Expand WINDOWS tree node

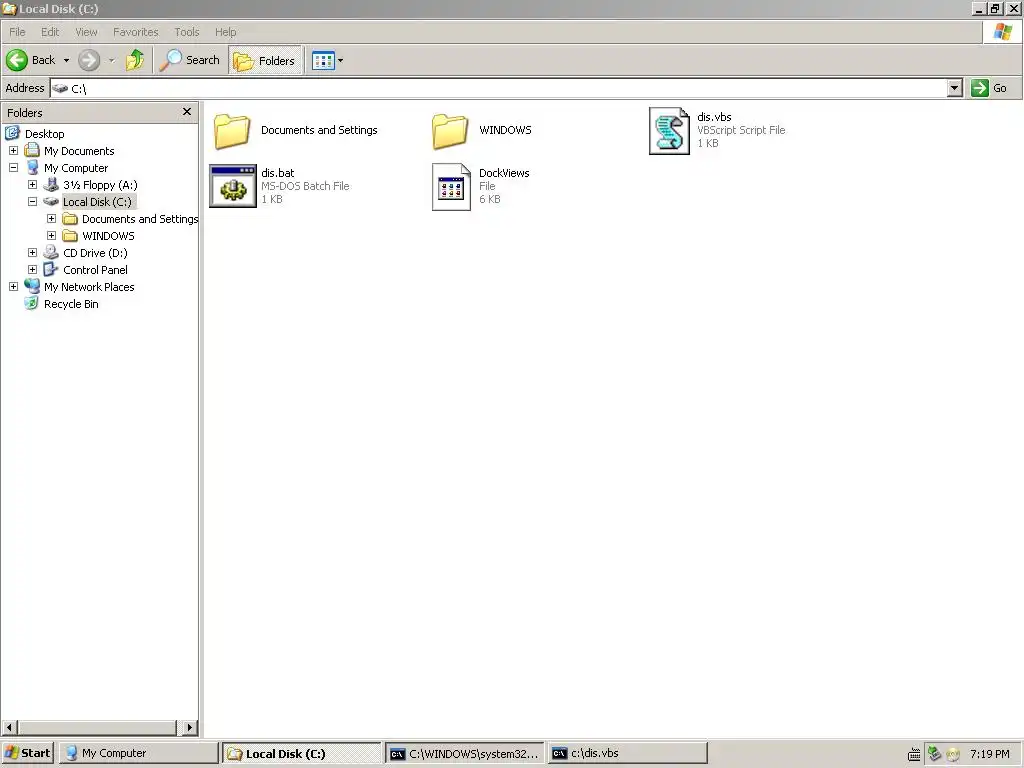(x=51, y=235)
